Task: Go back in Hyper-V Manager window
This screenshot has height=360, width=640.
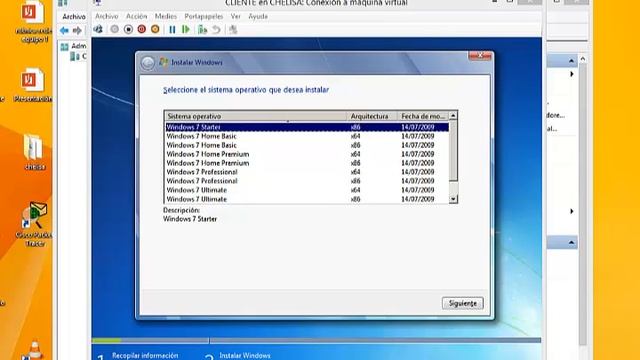Action: (x=64, y=31)
